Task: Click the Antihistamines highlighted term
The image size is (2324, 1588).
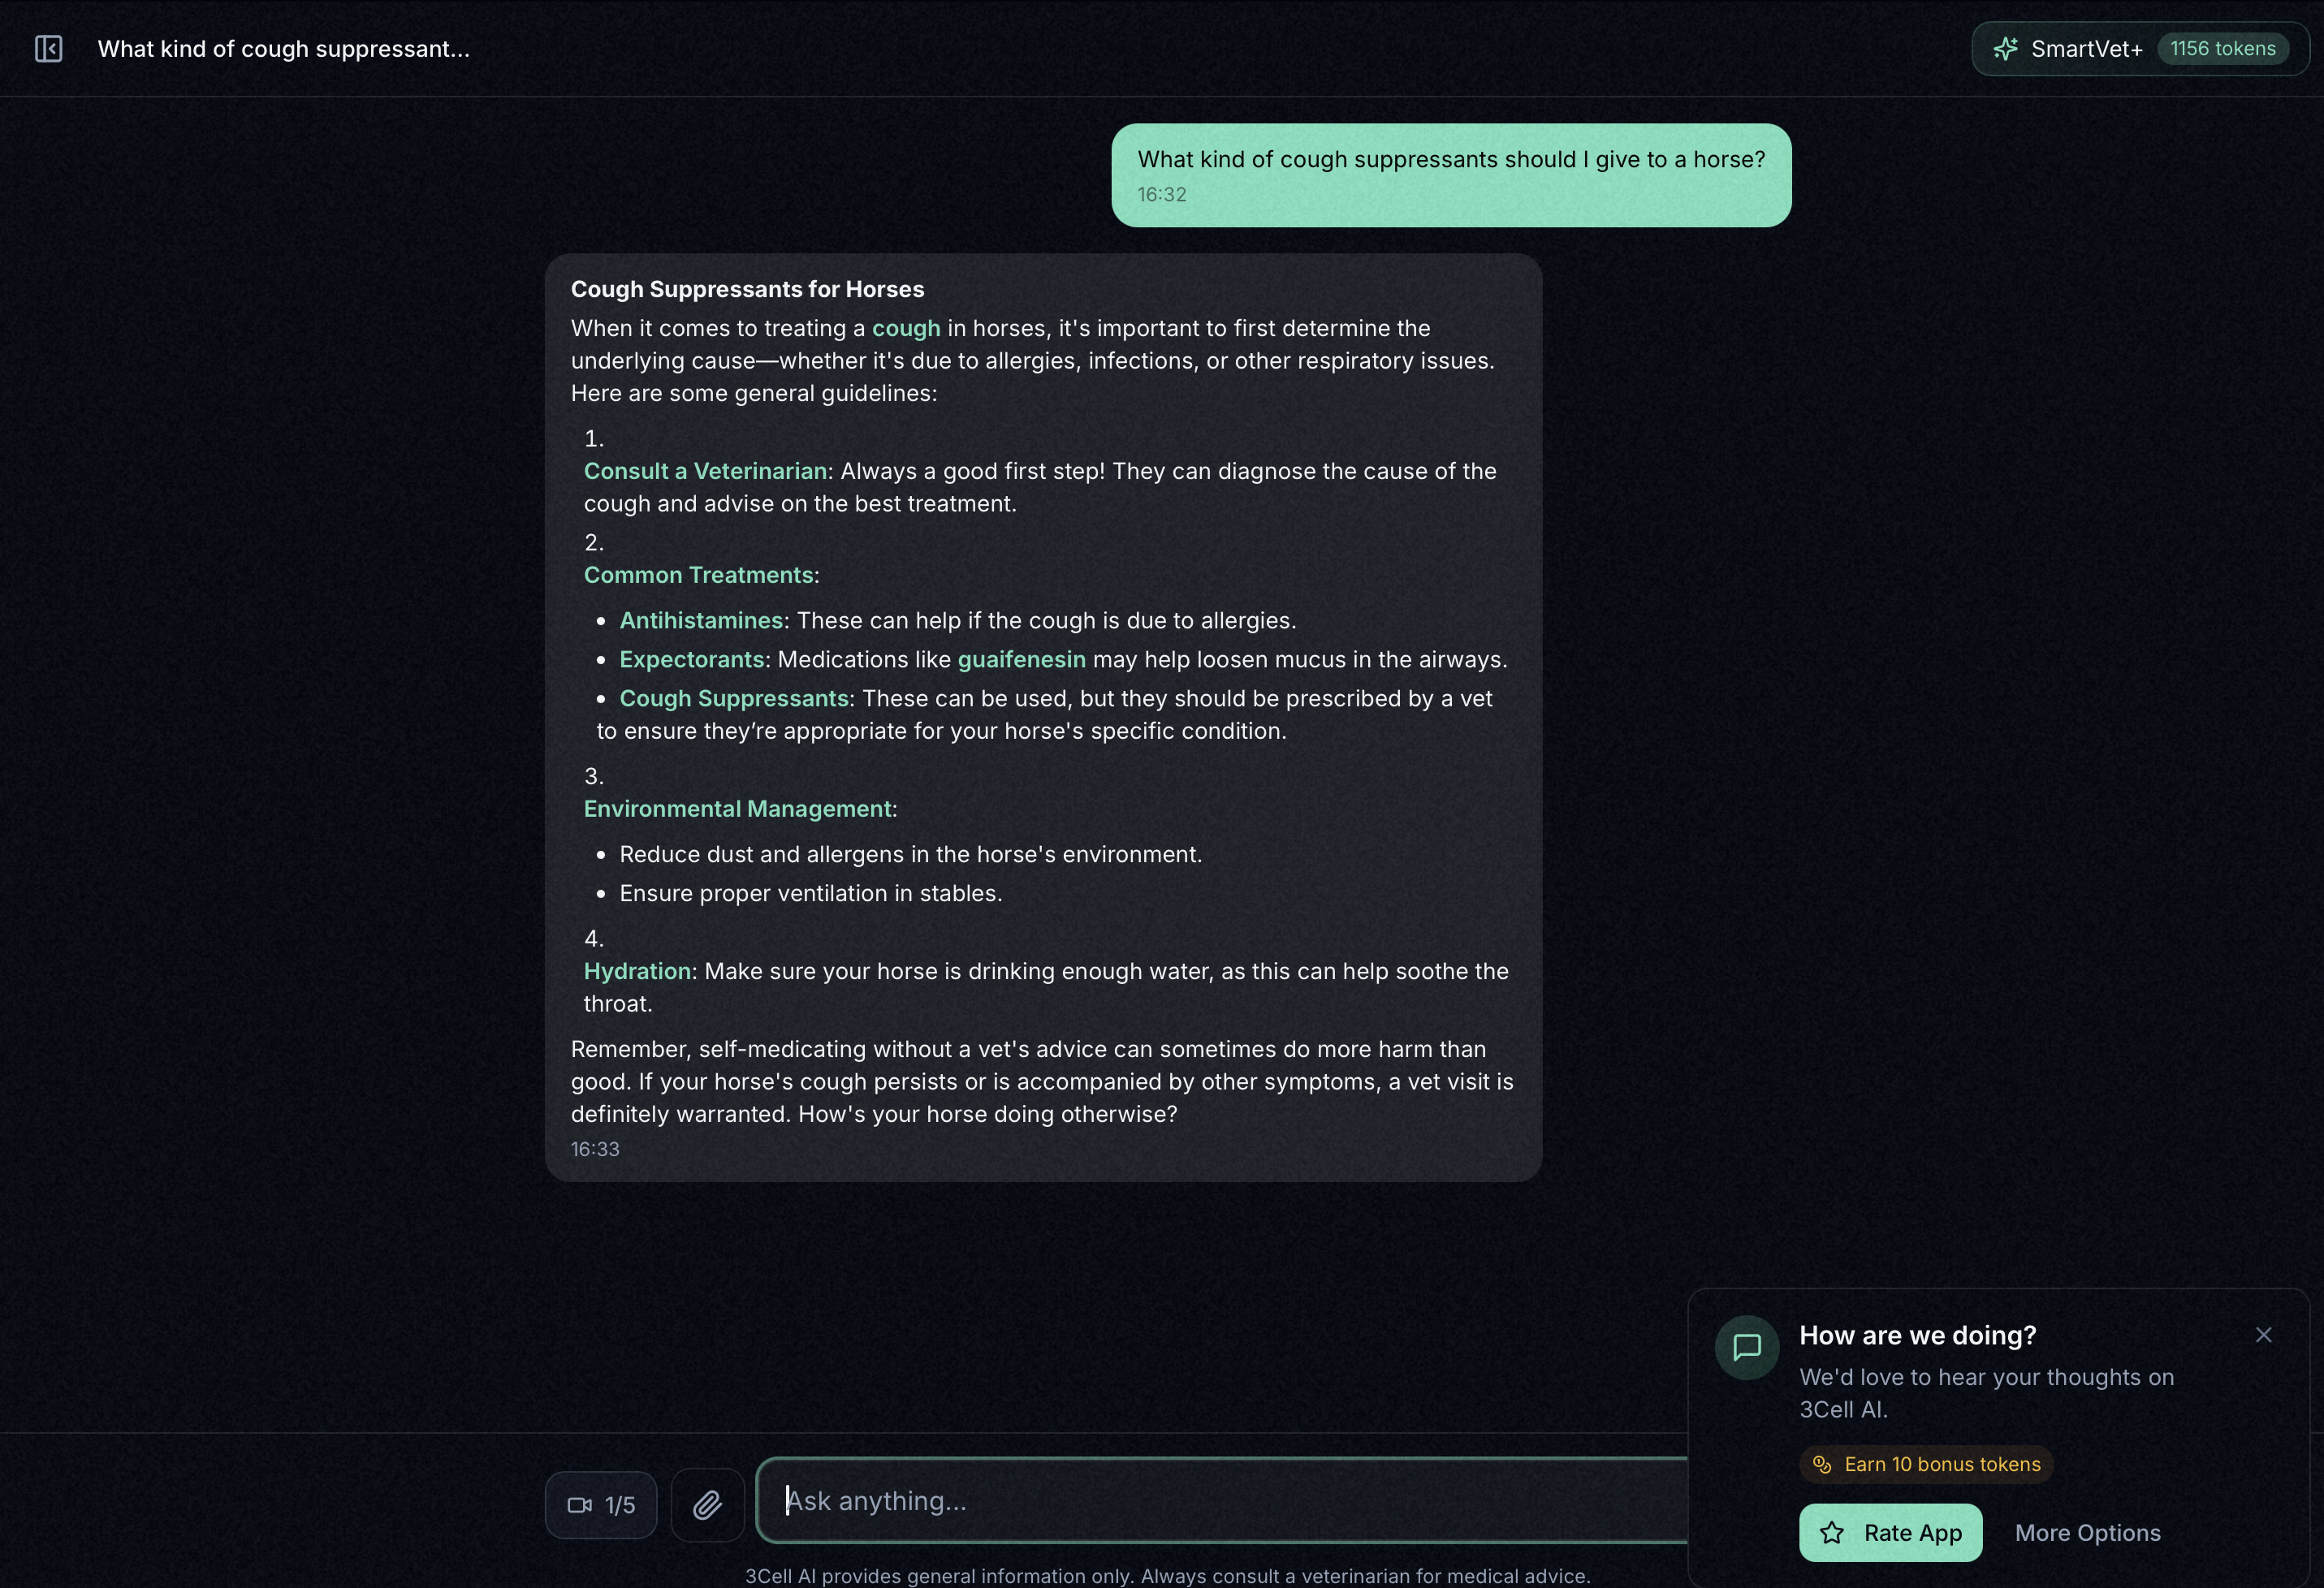Action: pos(700,620)
